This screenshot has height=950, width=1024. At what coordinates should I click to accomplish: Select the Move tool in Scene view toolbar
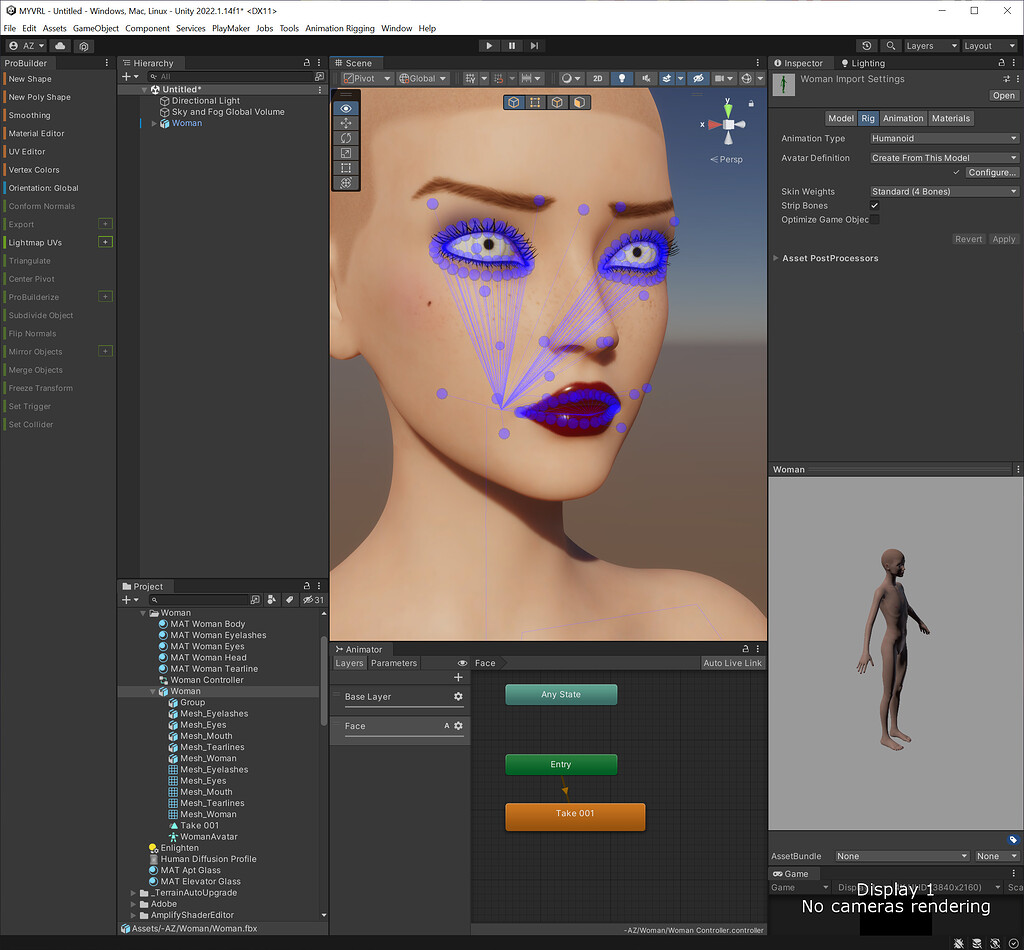(345, 123)
